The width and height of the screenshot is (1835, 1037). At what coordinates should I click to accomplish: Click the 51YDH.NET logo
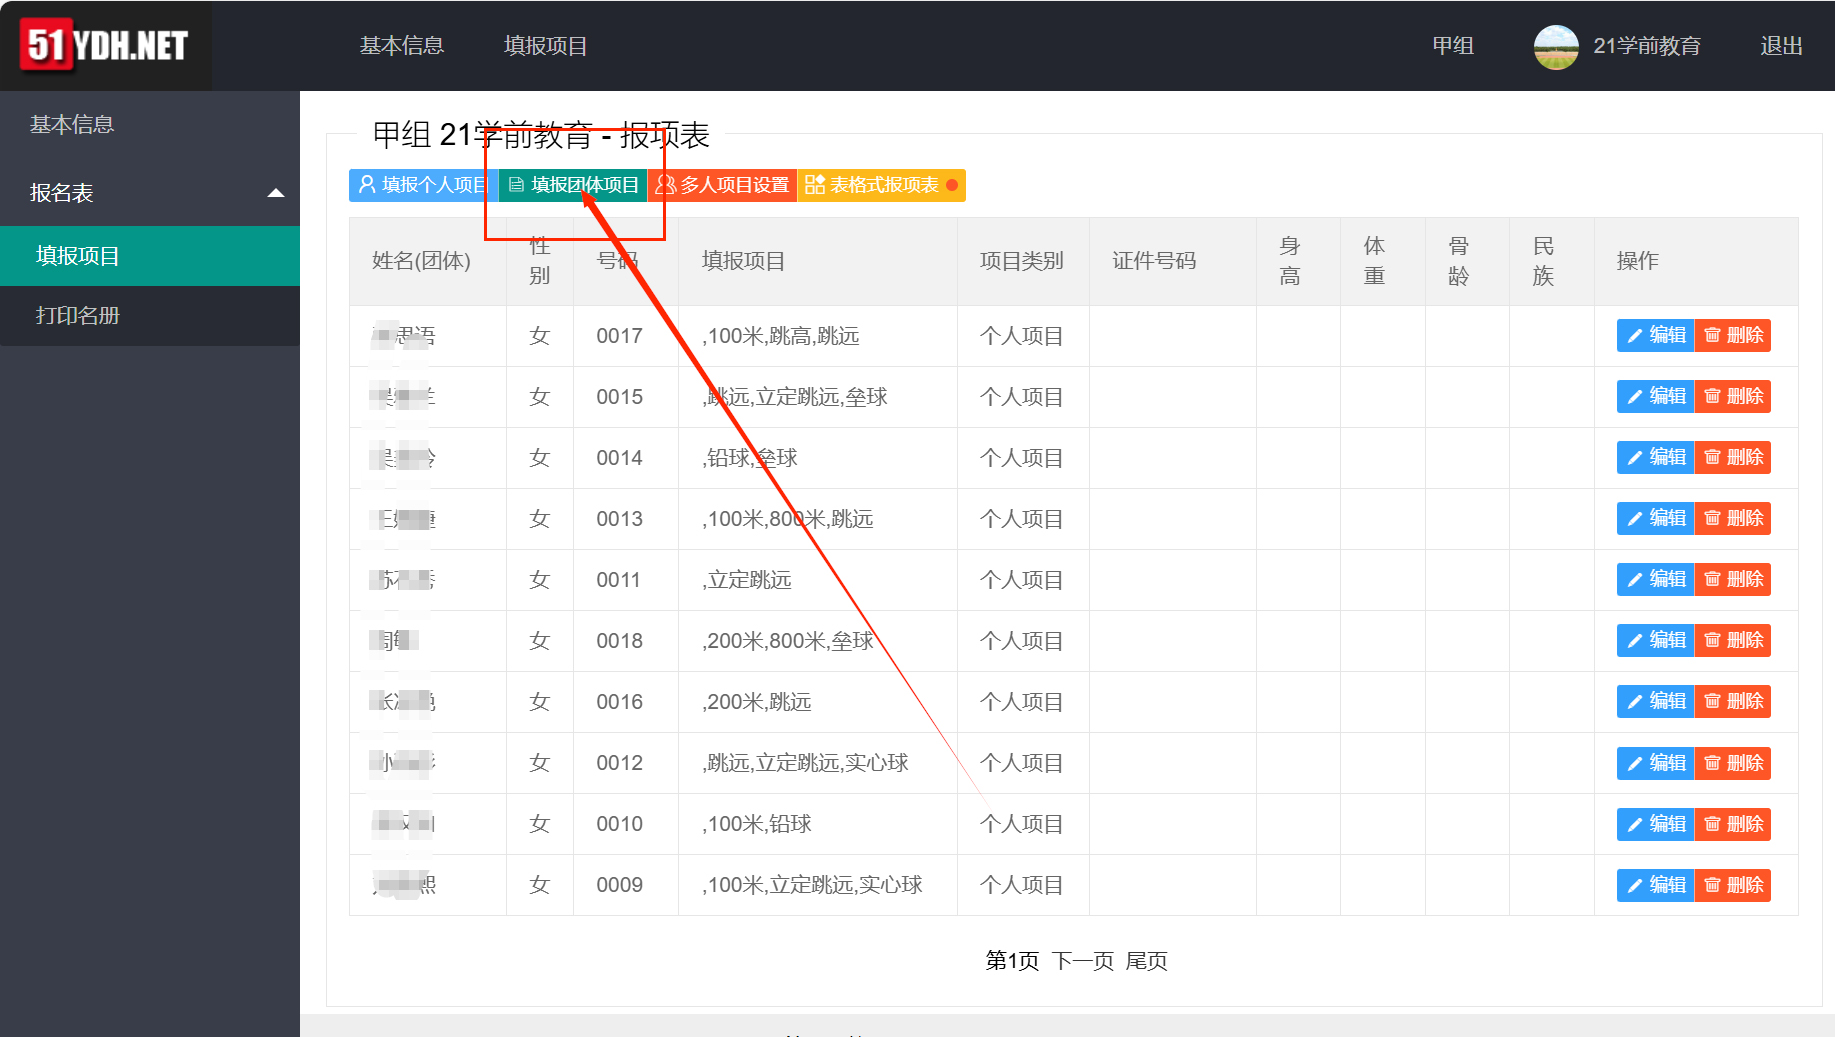tap(107, 45)
